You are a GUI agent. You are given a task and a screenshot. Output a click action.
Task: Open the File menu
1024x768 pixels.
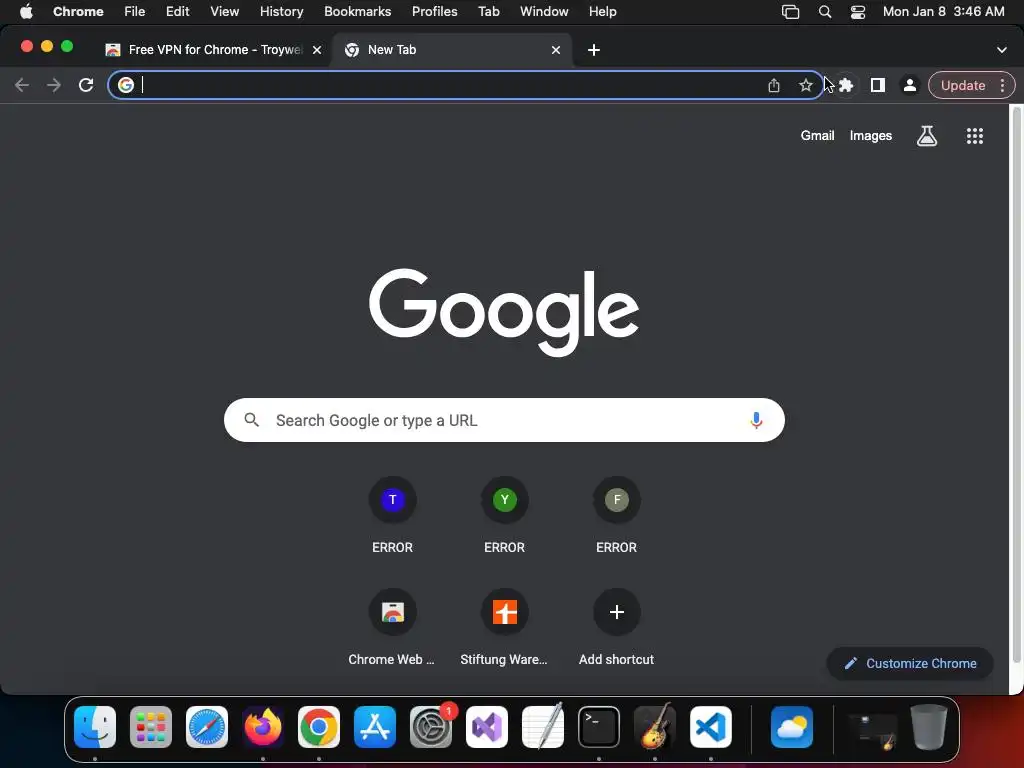pyautogui.click(x=135, y=12)
